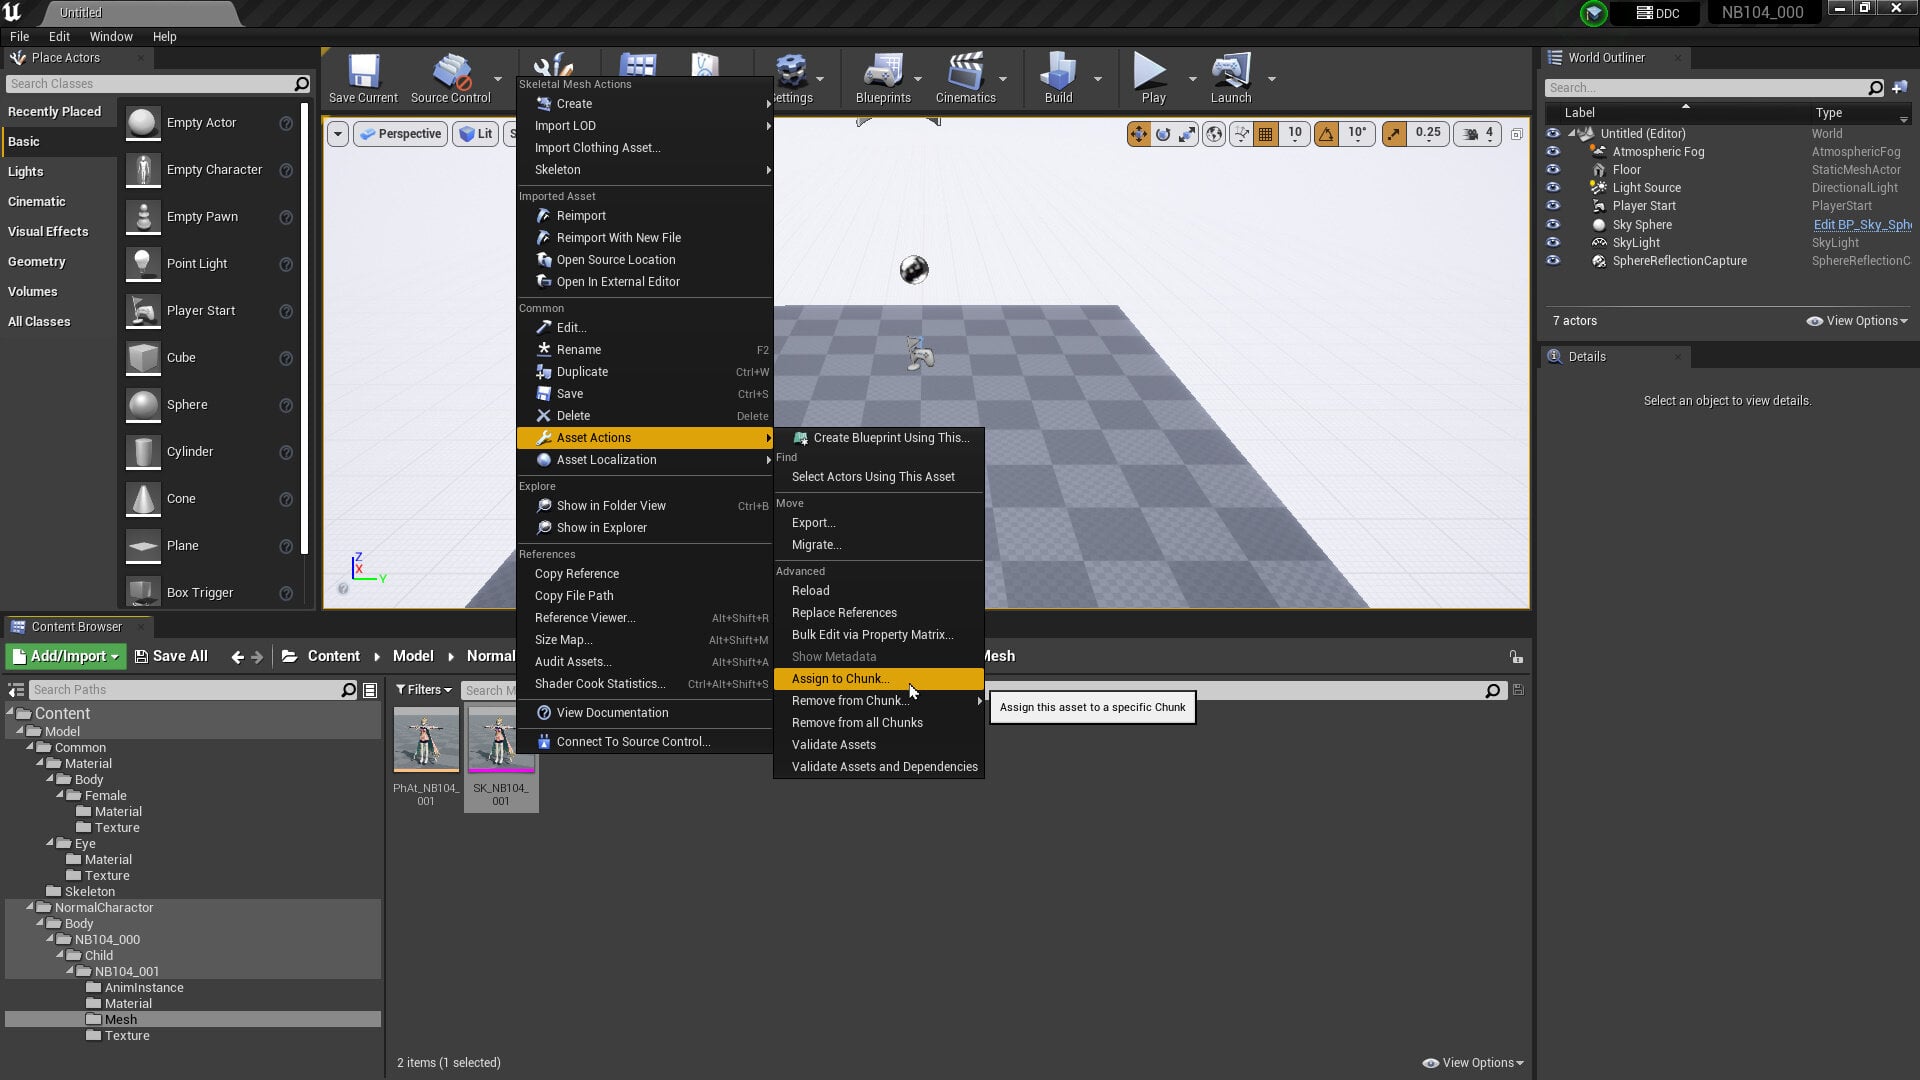The image size is (1920, 1080).
Task: Open the Cinematics toolbar icon
Action: click(965, 79)
